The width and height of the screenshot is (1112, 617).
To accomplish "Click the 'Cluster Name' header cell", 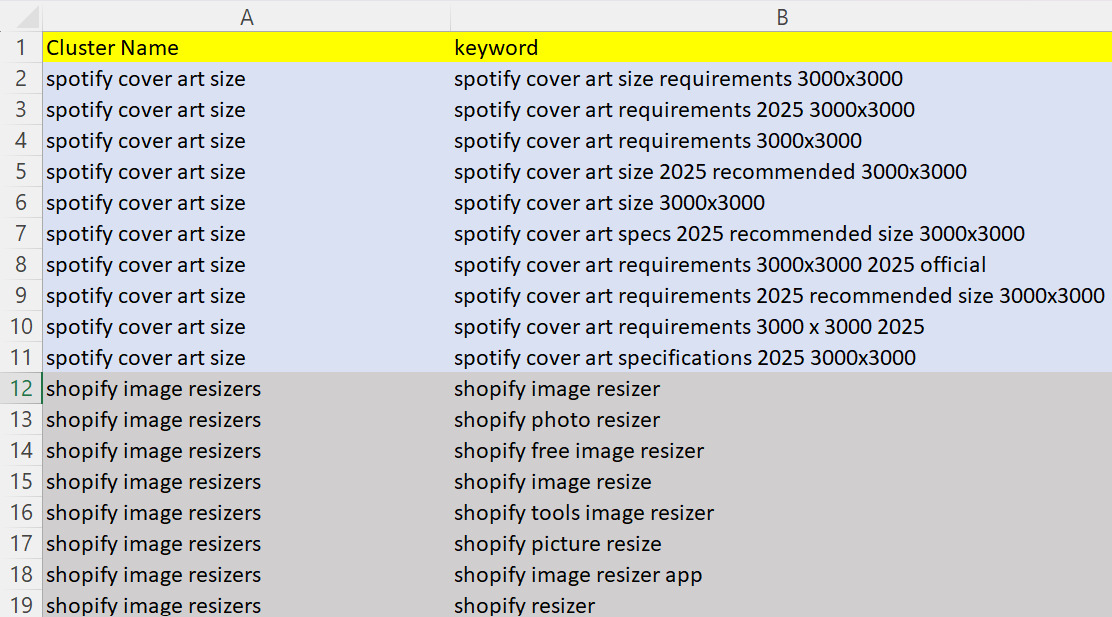I will pos(246,48).
